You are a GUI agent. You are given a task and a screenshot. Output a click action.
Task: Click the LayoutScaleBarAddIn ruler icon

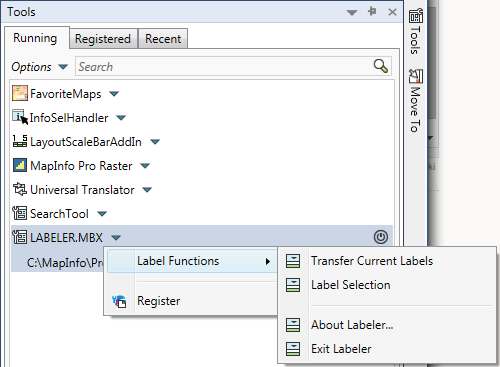point(20,141)
